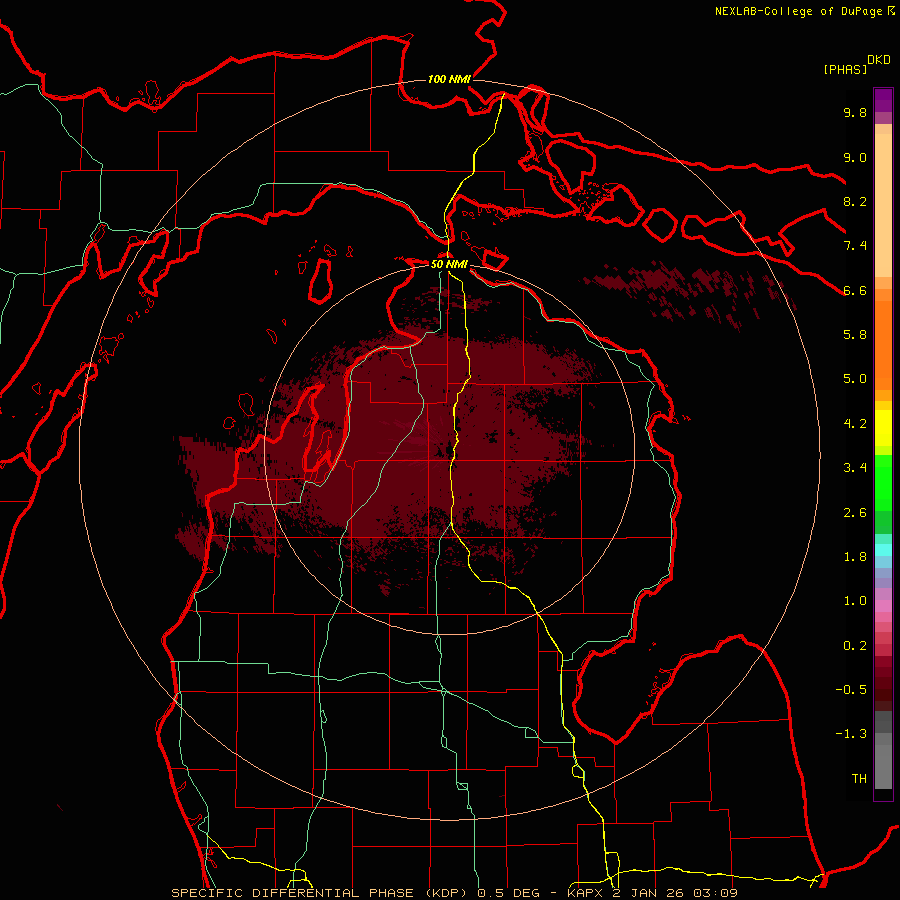The height and width of the screenshot is (900, 900).
Task: Click the 5.8 value on the scale
Action: coord(855,335)
